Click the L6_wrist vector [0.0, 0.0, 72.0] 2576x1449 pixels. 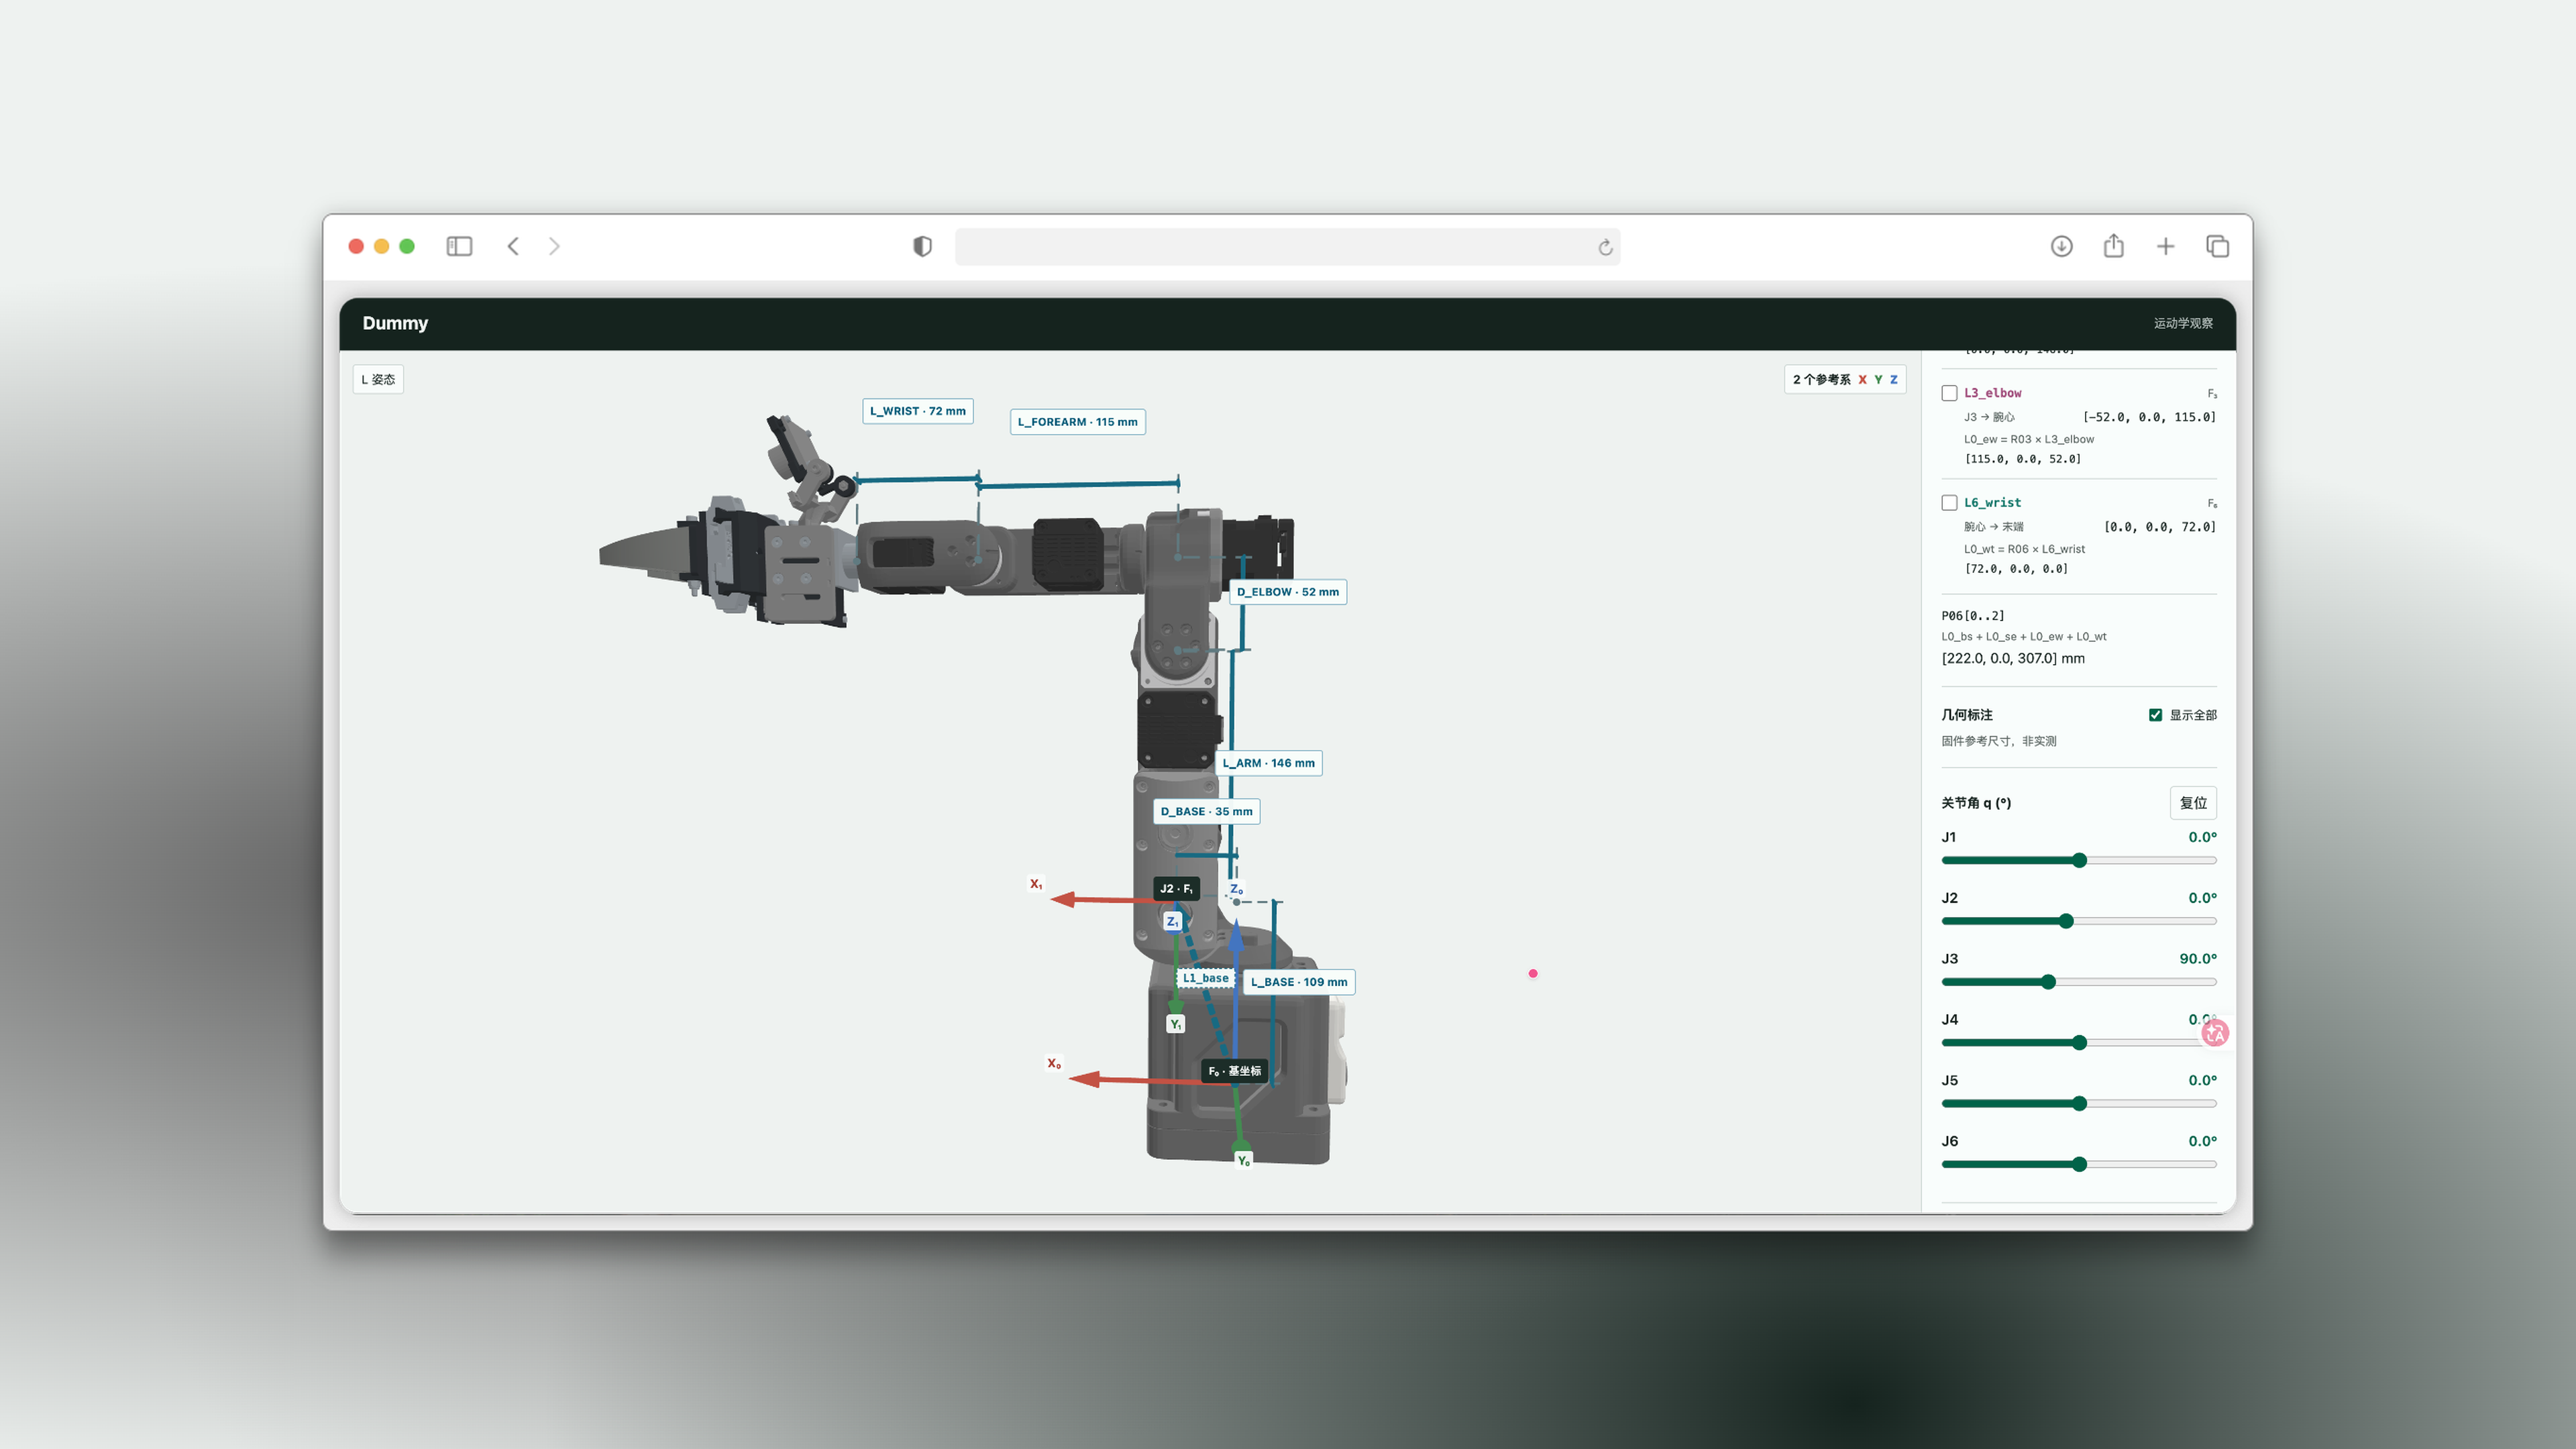(2160, 527)
